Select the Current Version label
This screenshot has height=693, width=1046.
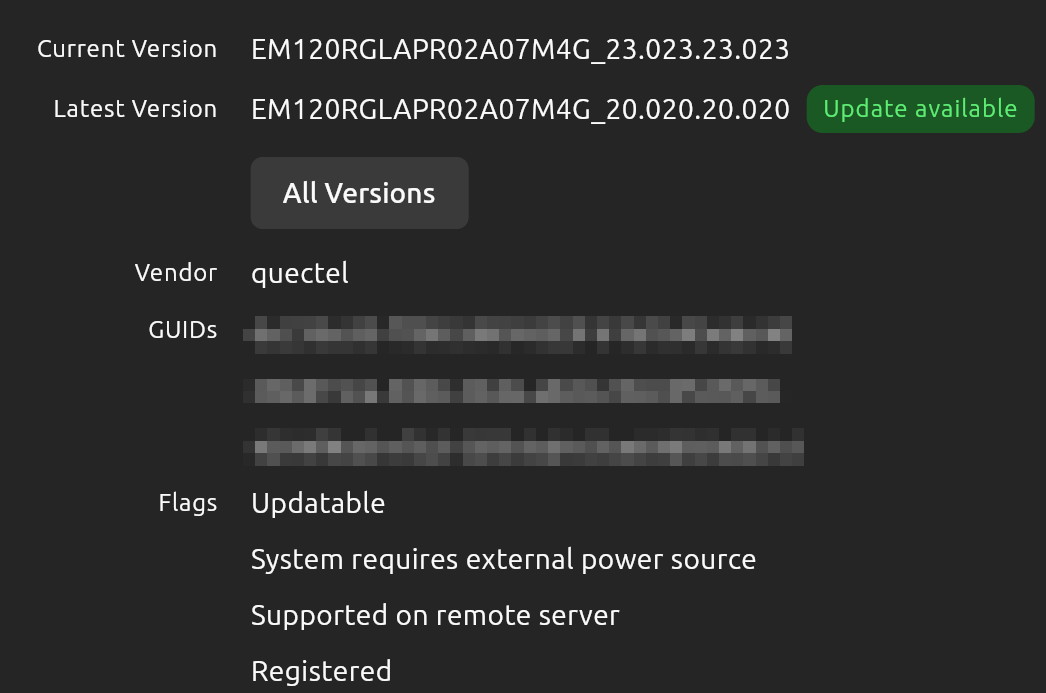click(127, 49)
